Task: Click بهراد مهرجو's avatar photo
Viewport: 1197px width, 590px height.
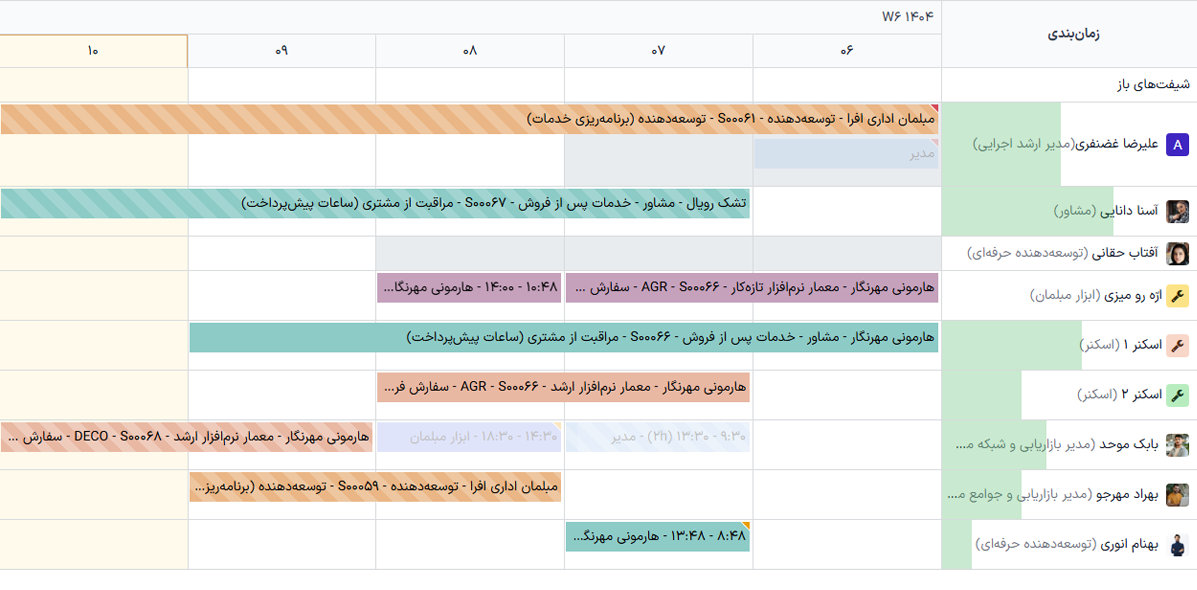Action: pos(1177,495)
